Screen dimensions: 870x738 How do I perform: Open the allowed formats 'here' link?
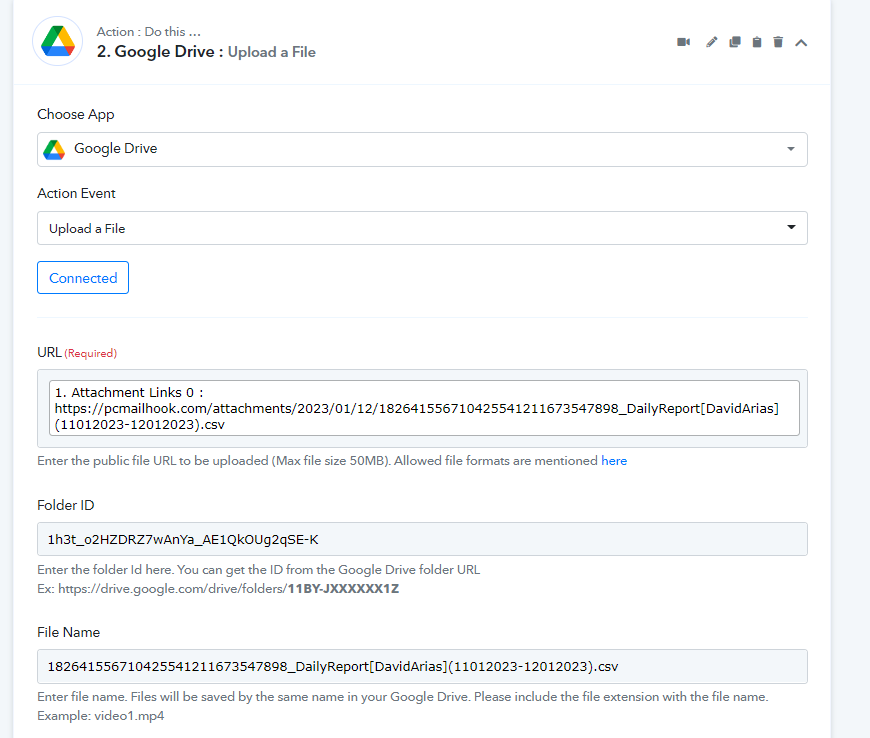[614, 461]
